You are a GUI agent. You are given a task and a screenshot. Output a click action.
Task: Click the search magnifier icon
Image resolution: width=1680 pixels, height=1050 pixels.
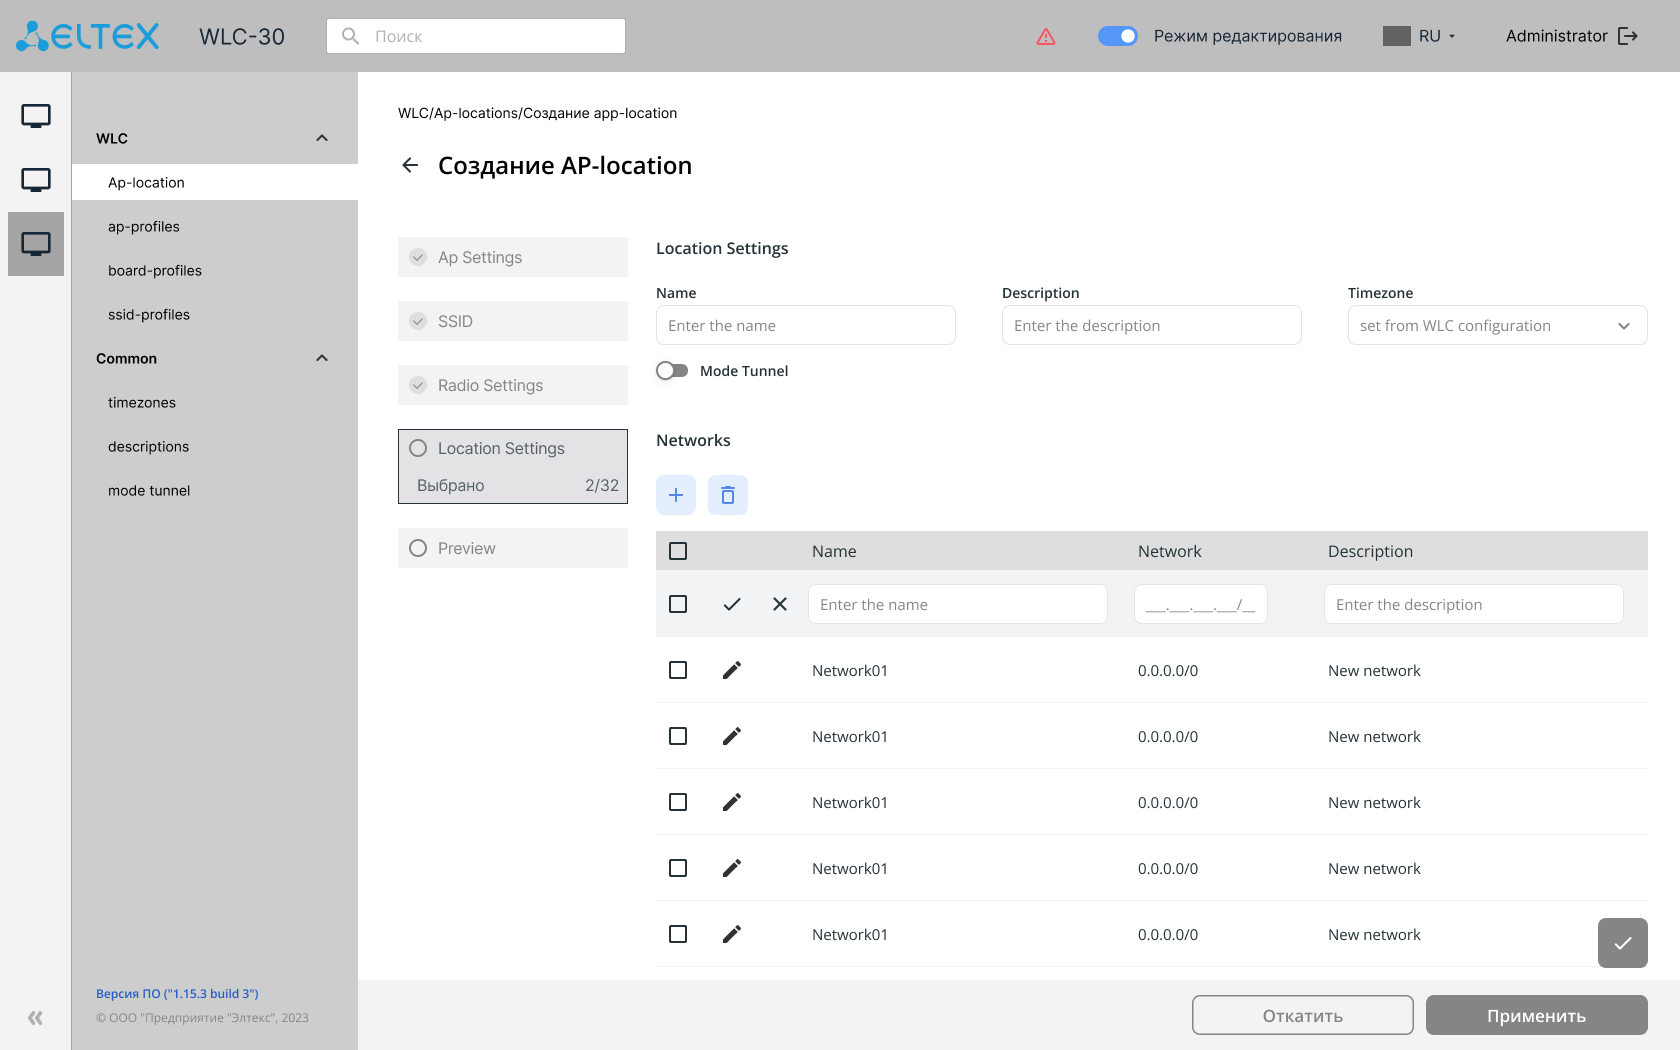(x=350, y=36)
